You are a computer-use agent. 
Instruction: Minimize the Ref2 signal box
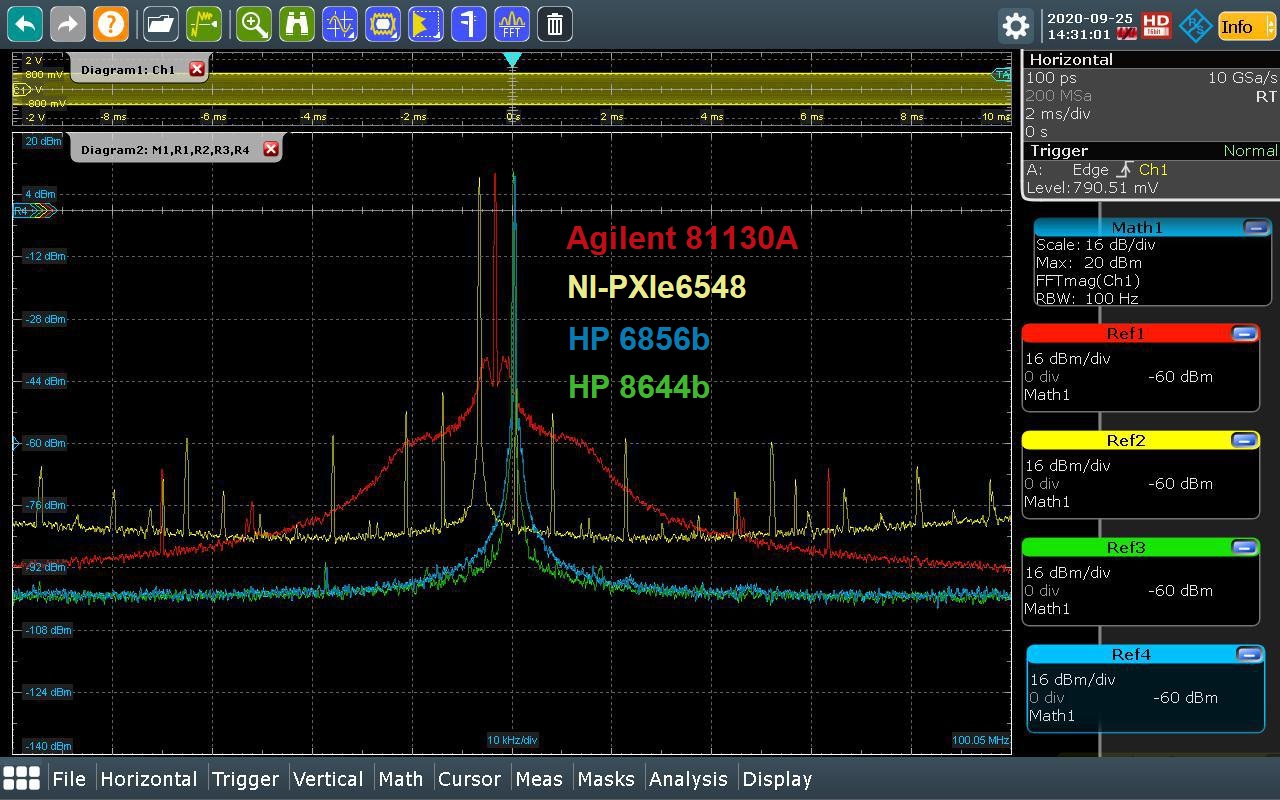pyautogui.click(x=1244, y=440)
